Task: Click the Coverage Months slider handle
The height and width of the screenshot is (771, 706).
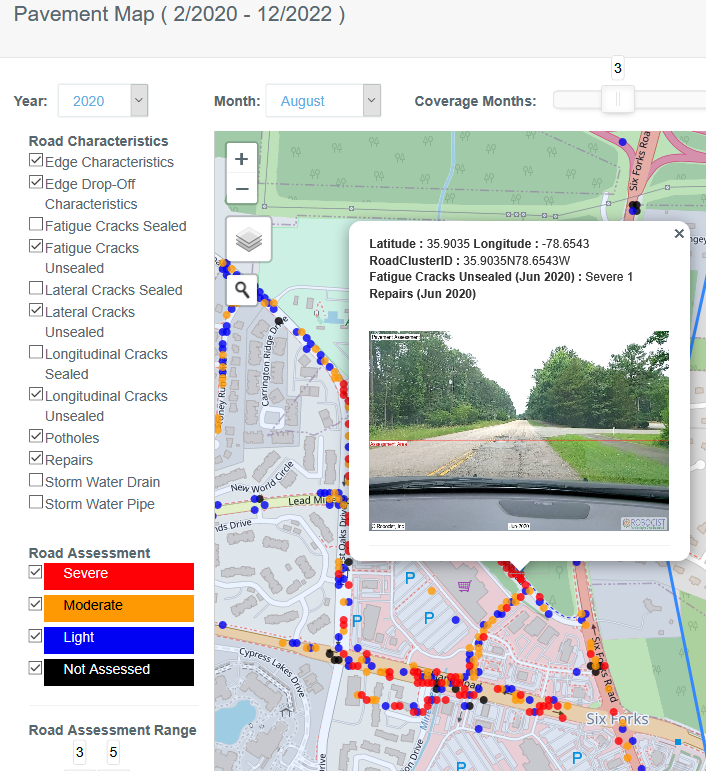Action: tap(618, 99)
